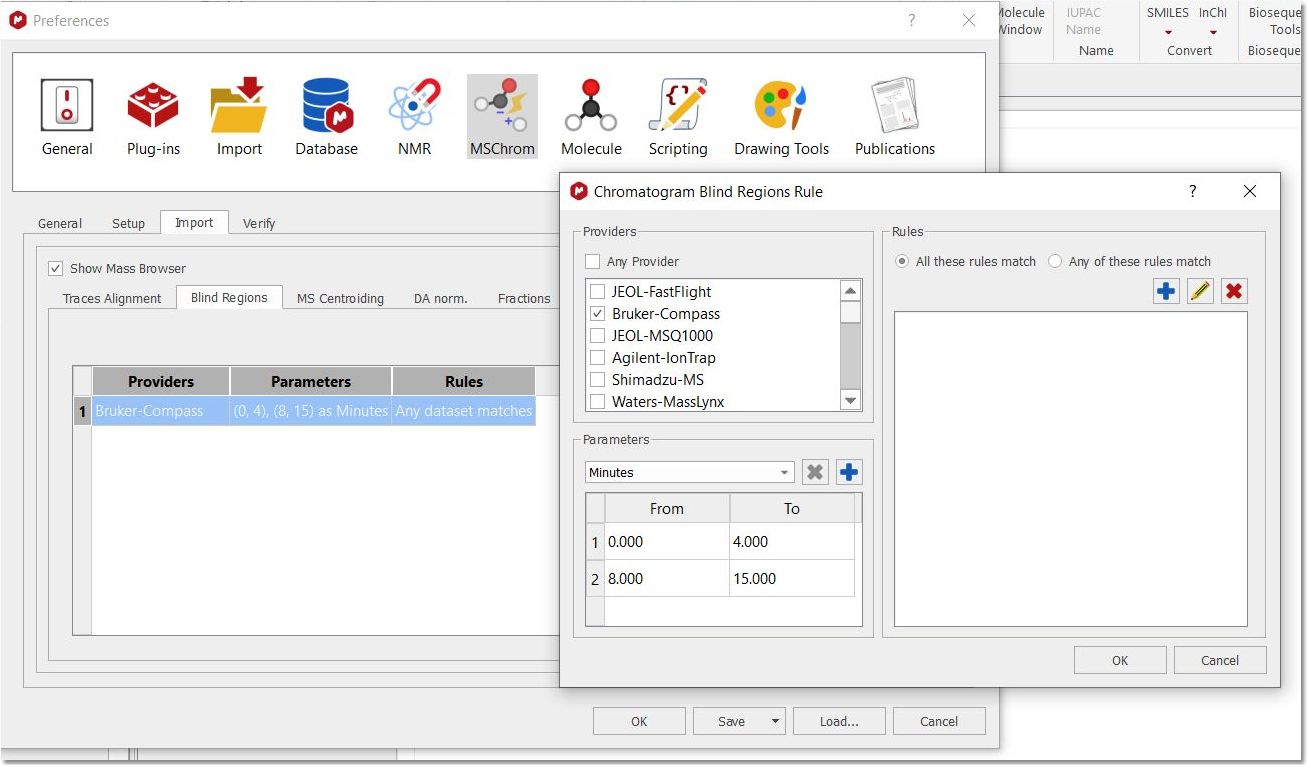The image size is (1308, 767).
Task: Delete rule with red X icon
Action: click(1234, 291)
